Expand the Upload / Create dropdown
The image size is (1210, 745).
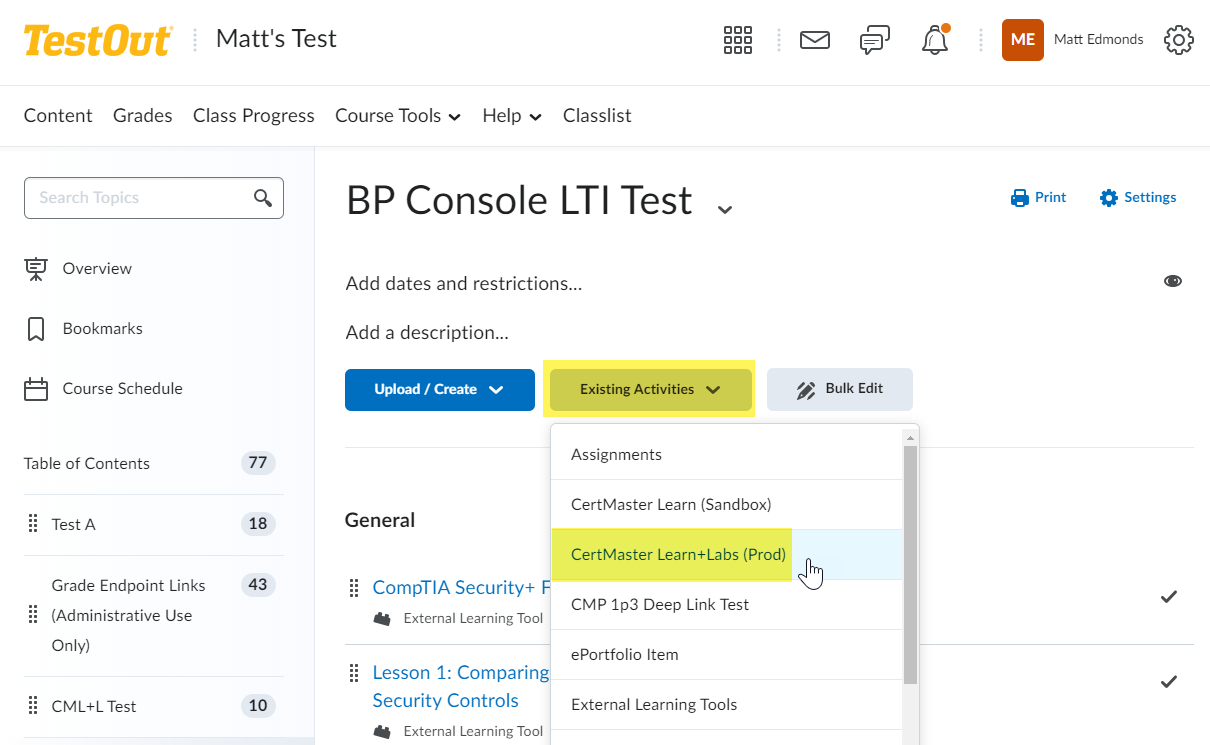tap(439, 390)
